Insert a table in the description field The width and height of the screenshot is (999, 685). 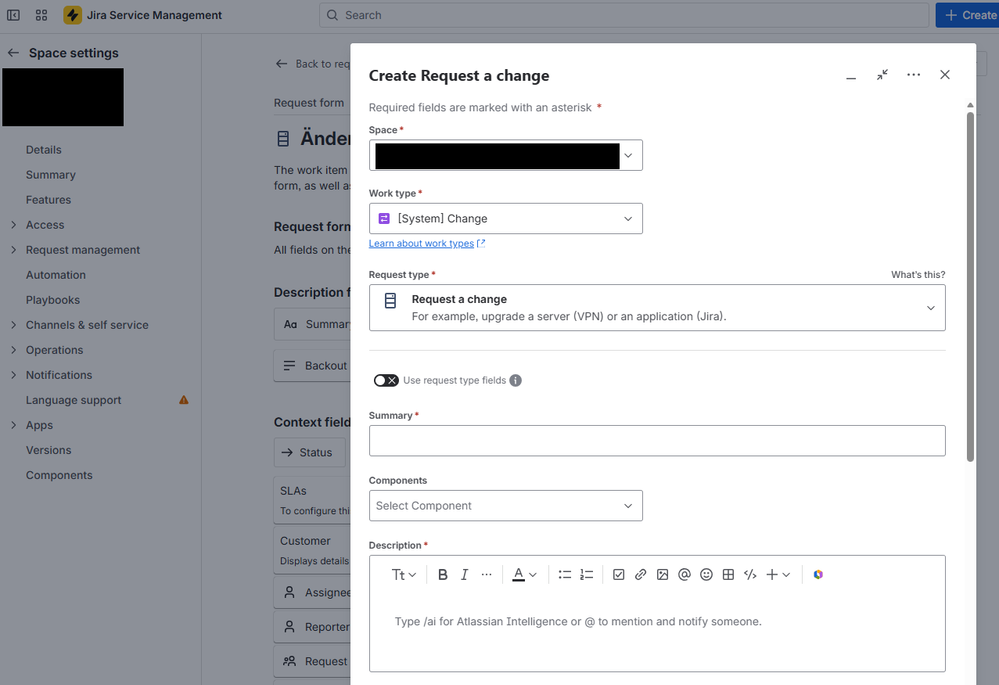pos(728,574)
